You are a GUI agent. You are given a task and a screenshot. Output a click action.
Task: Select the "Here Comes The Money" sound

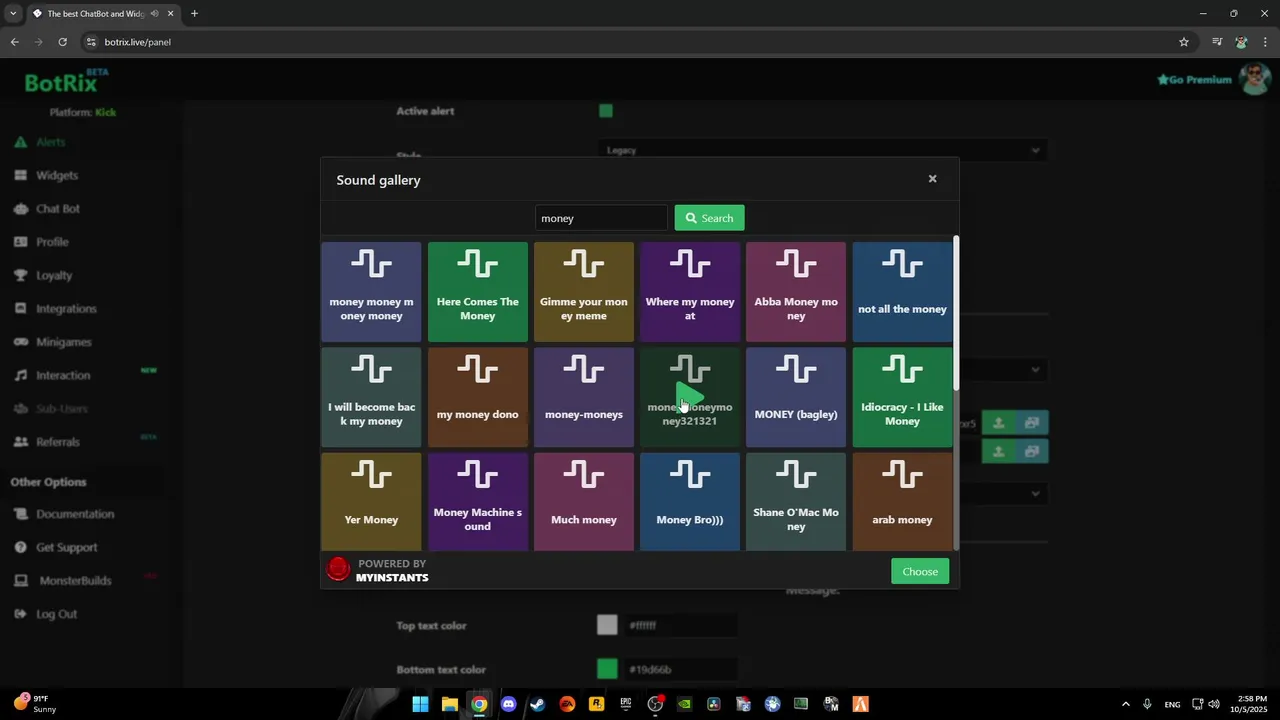click(x=477, y=291)
